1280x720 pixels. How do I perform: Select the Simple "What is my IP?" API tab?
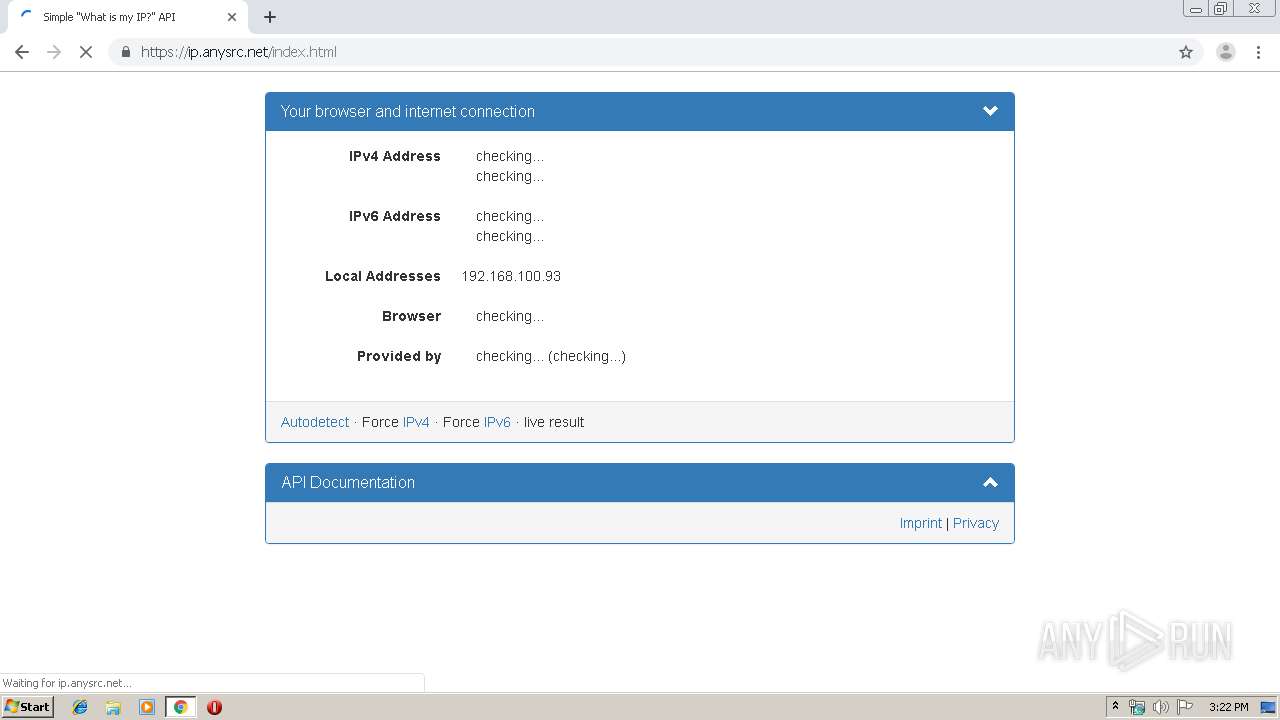click(x=126, y=17)
